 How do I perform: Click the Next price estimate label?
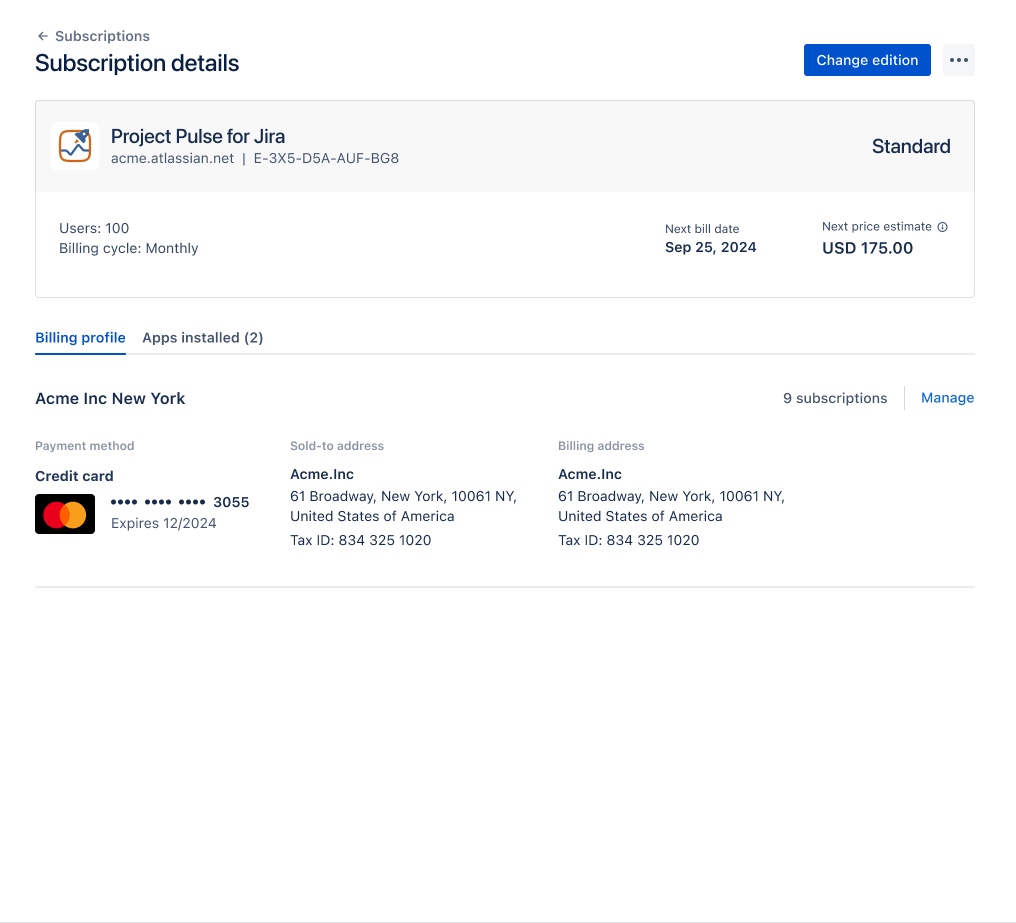pyautogui.click(x=877, y=227)
